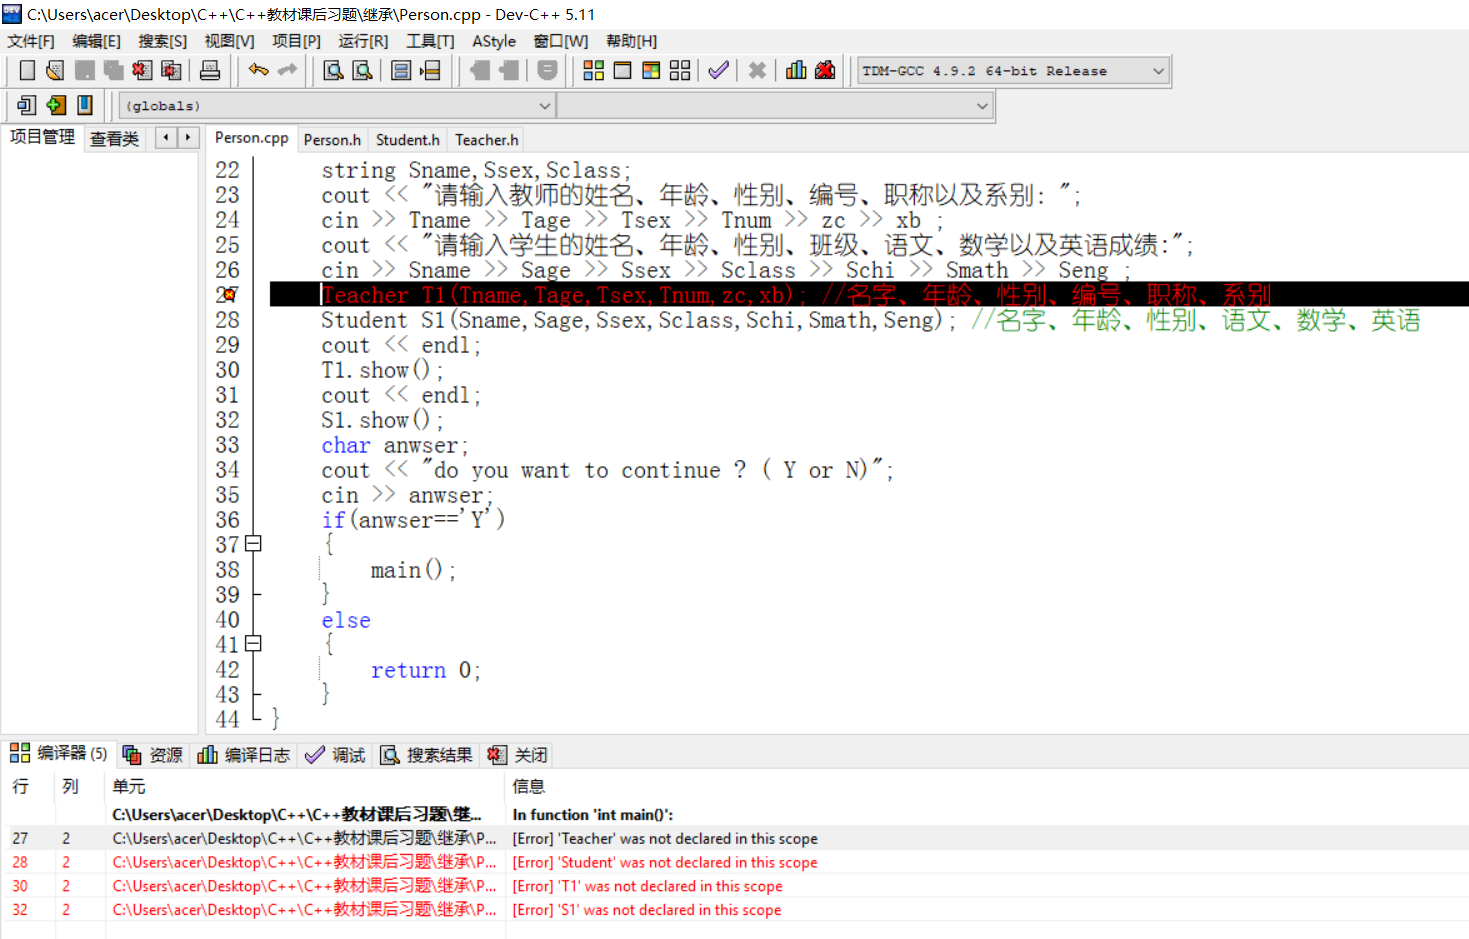Collapse the code fold at line 37

point(254,544)
